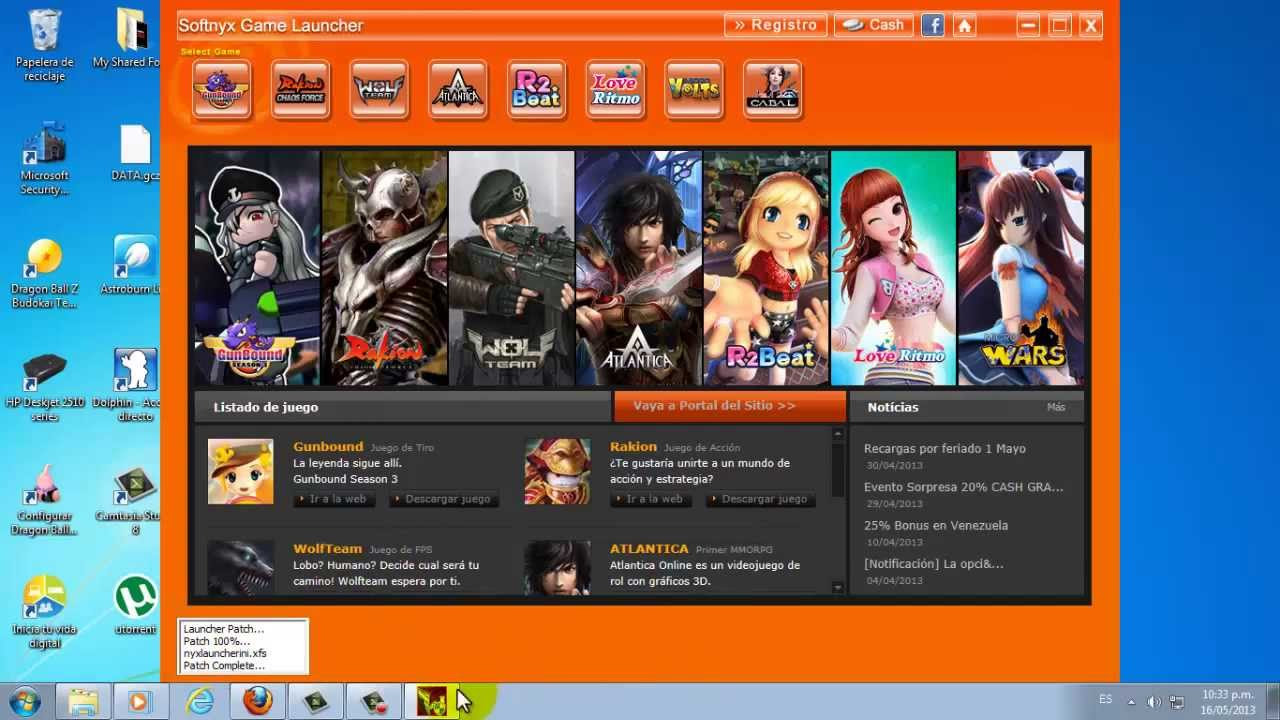
Task: Click Gunbound's Descargar juego
Action: click(x=443, y=499)
